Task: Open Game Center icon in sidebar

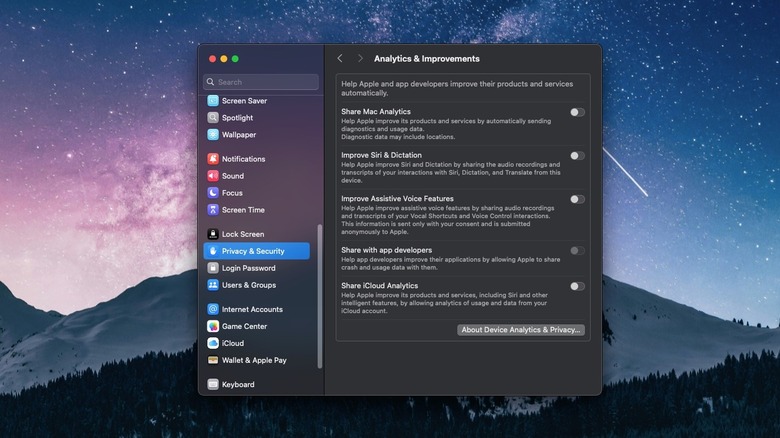Action: point(213,326)
